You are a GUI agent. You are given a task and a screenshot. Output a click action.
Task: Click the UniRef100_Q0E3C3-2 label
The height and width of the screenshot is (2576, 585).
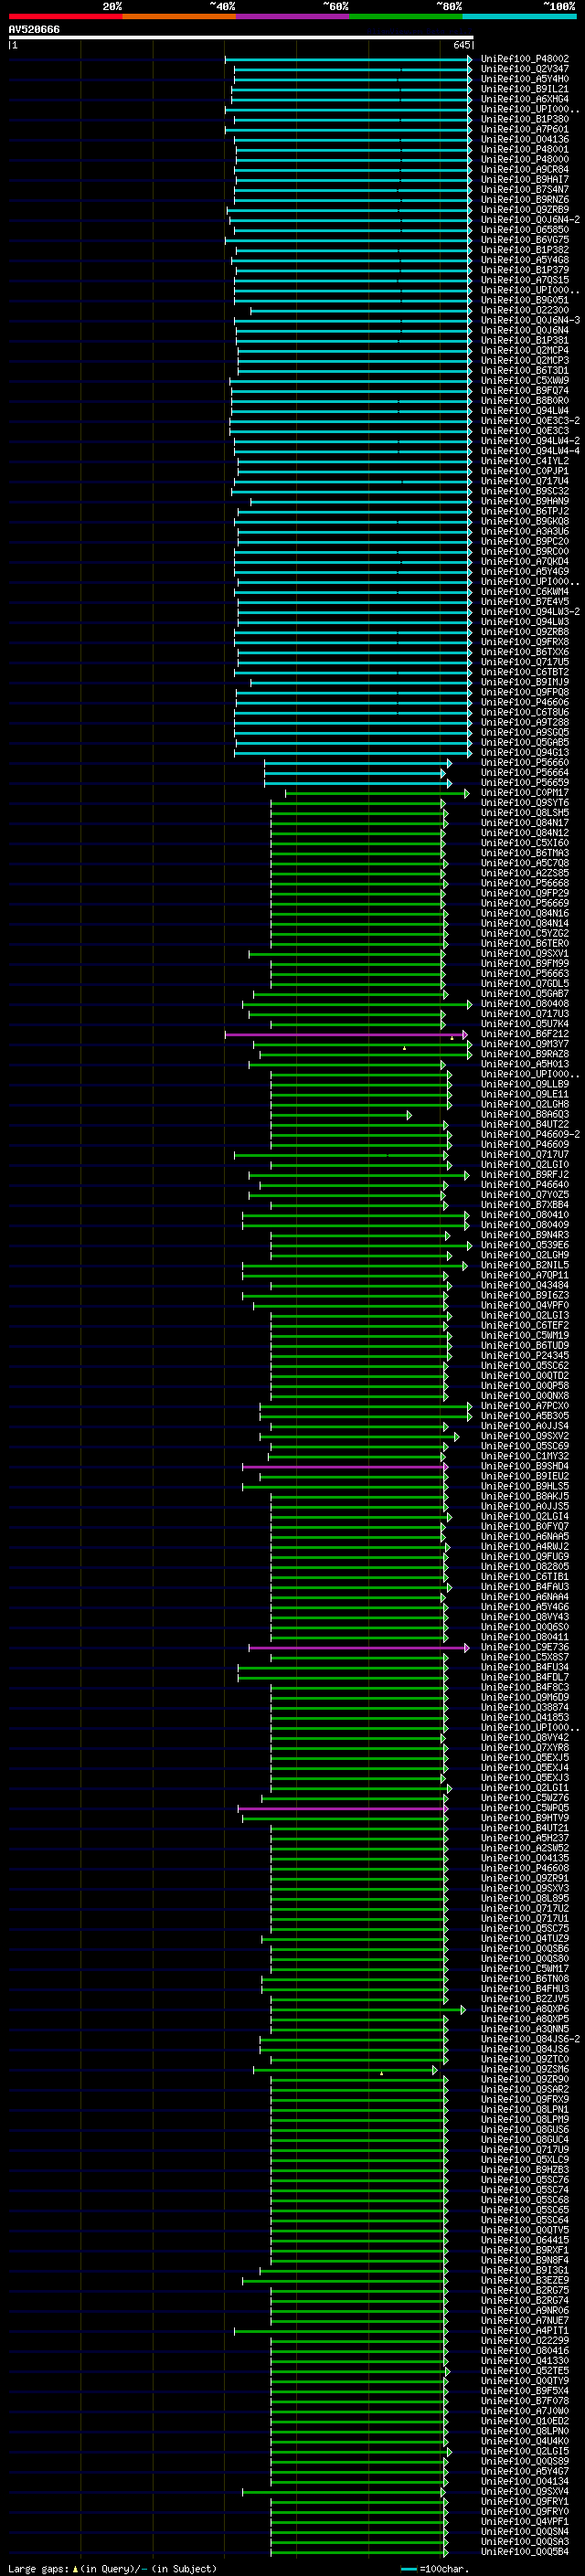point(530,421)
